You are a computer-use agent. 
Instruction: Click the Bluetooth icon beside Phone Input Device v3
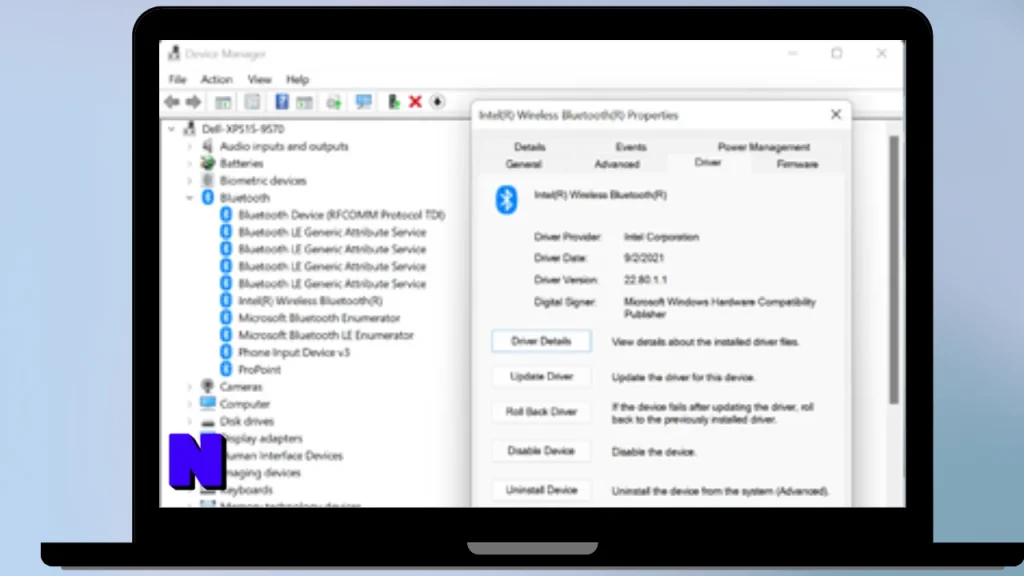(226, 353)
